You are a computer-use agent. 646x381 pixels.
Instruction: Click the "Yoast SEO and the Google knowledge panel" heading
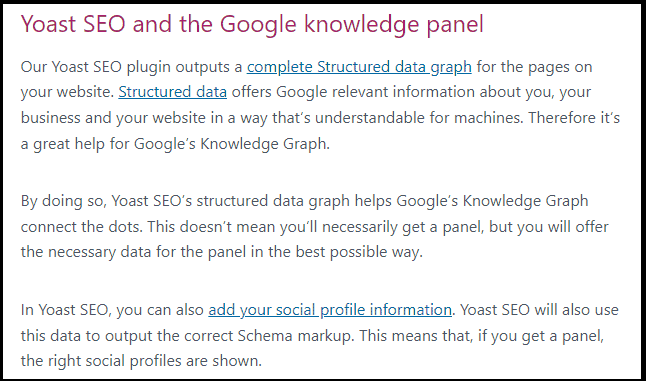click(252, 24)
